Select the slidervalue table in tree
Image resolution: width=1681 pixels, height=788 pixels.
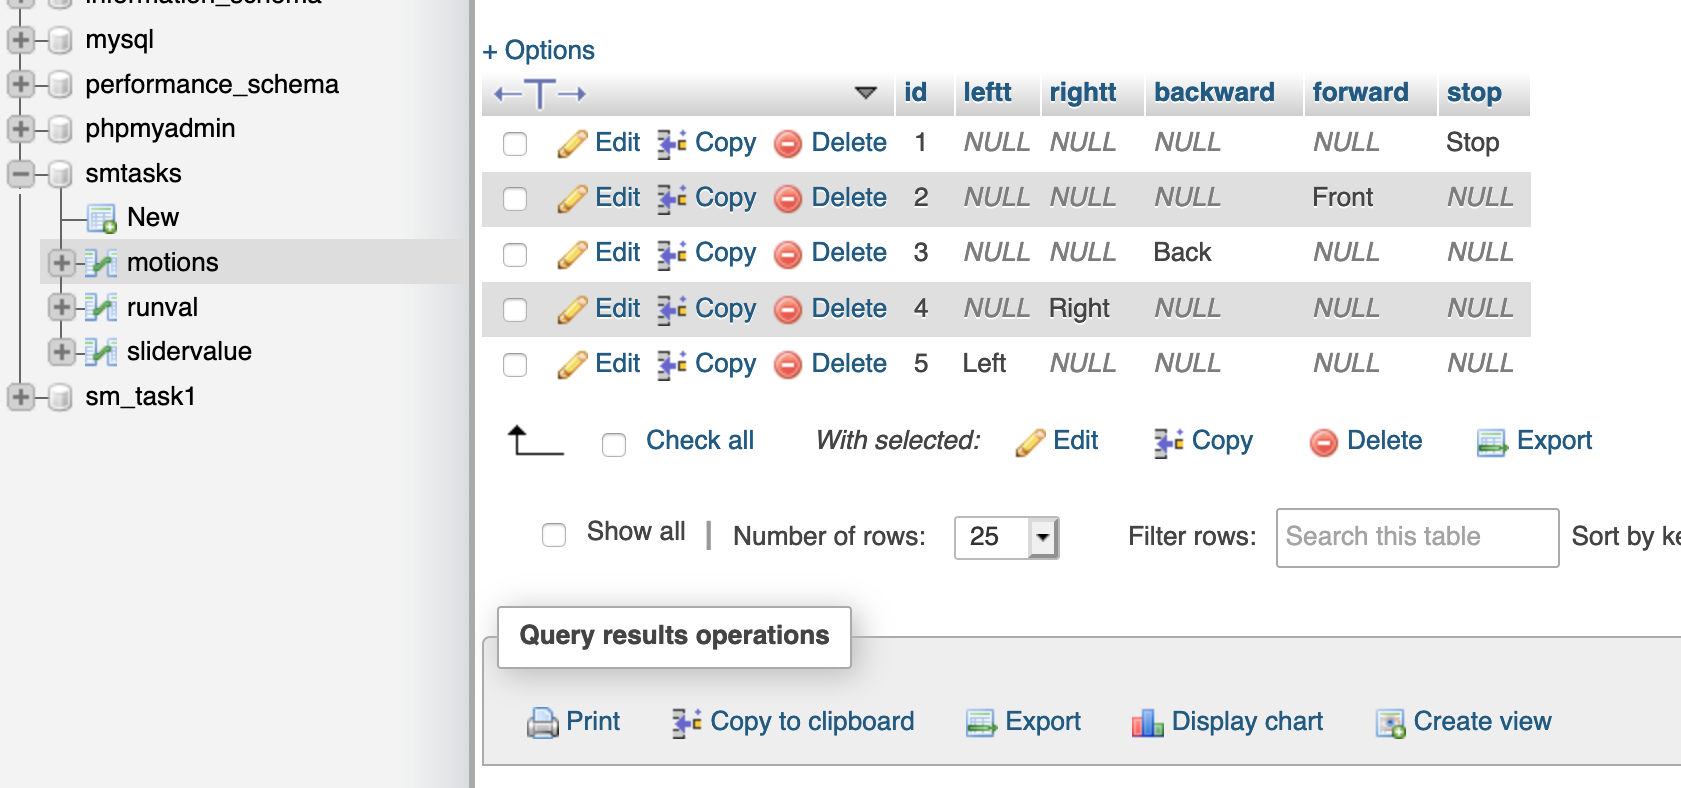coord(189,351)
